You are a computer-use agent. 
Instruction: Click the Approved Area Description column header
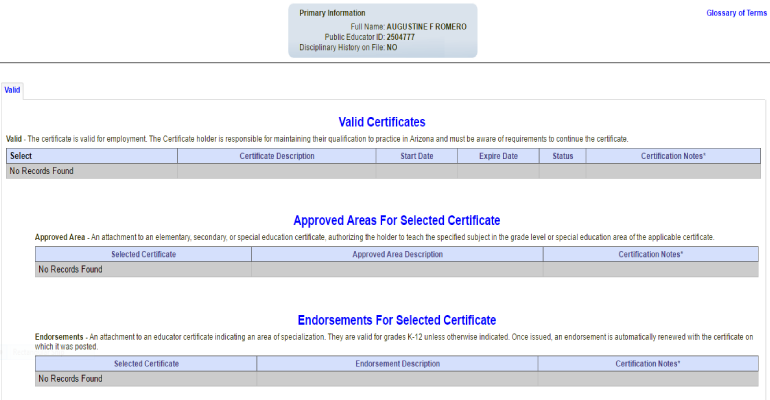pos(397,254)
